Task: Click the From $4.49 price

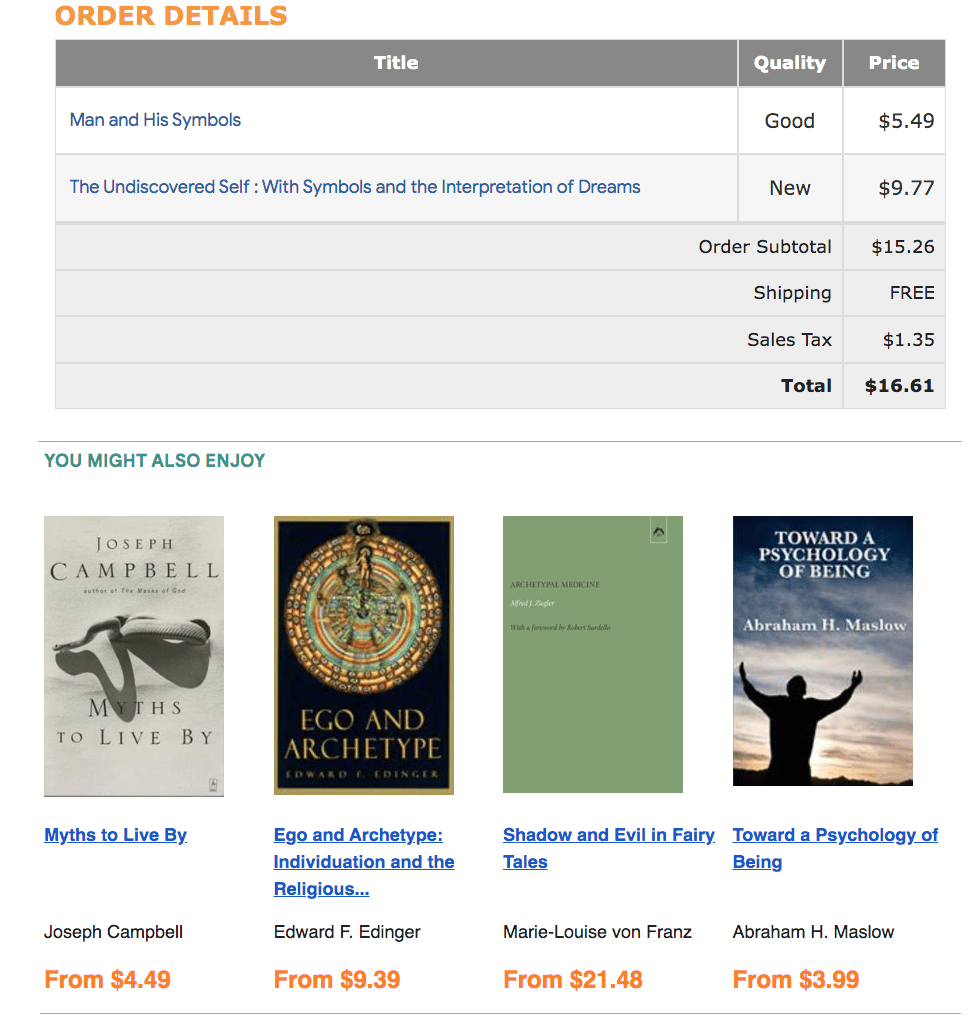Action: tap(108, 979)
